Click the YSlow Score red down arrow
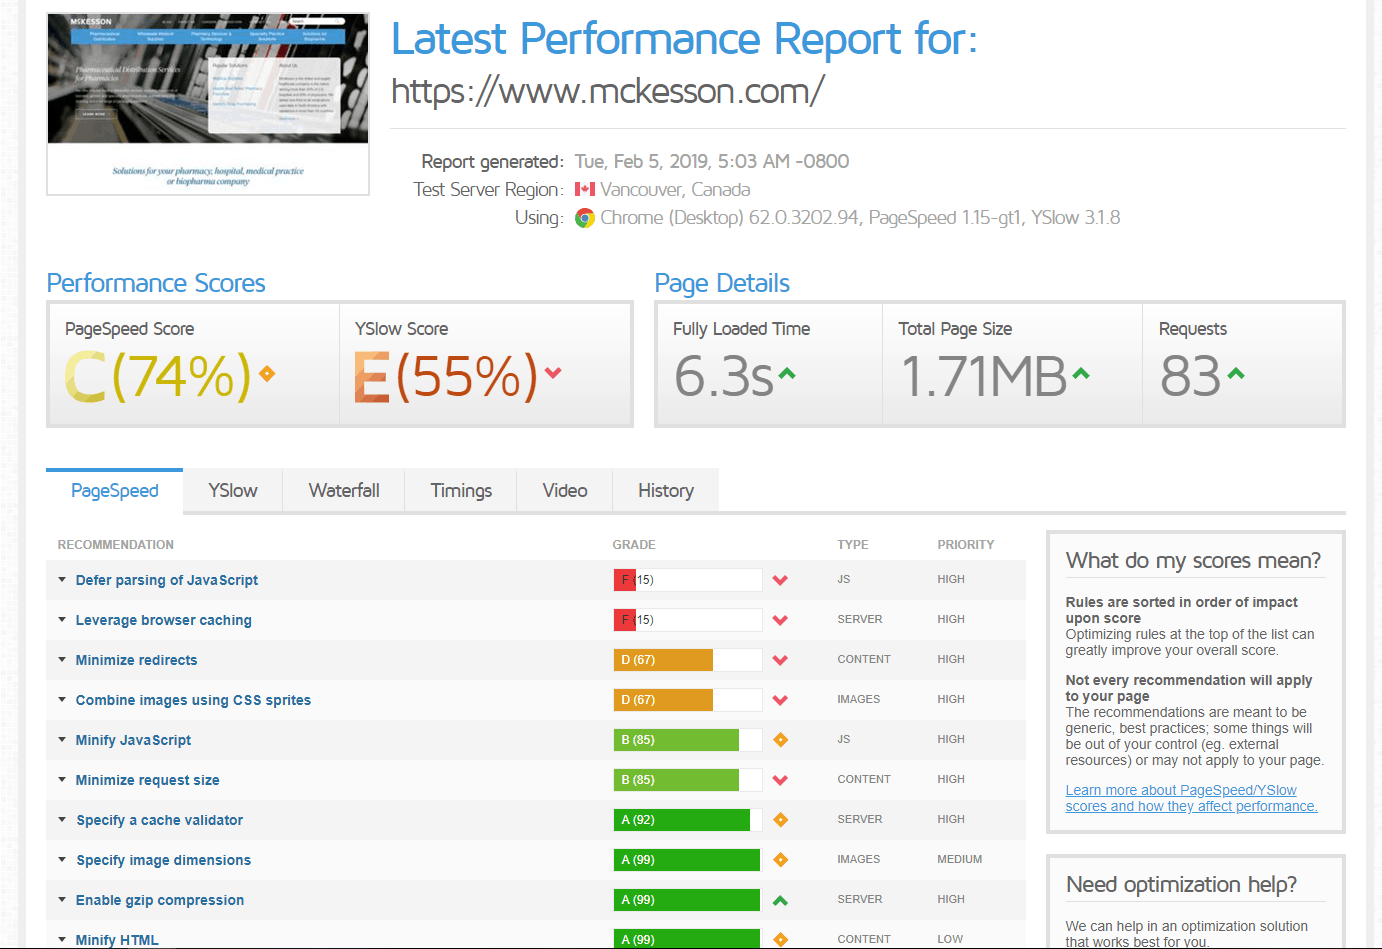The height and width of the screenshot is (949, 1382). pyautogui.click(x=553, y=373)
